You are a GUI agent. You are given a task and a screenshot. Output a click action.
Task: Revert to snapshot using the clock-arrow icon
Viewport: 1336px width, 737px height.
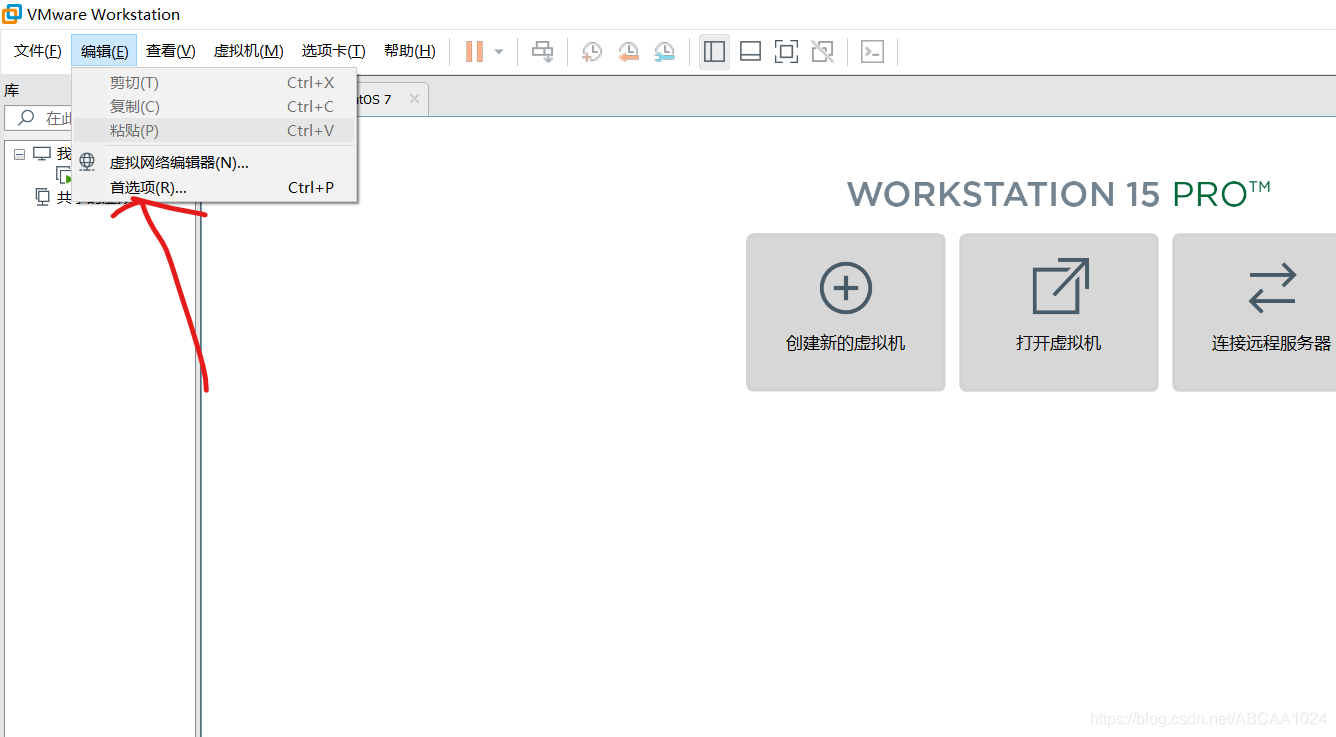pyautogui.click(x=628, y=51)
